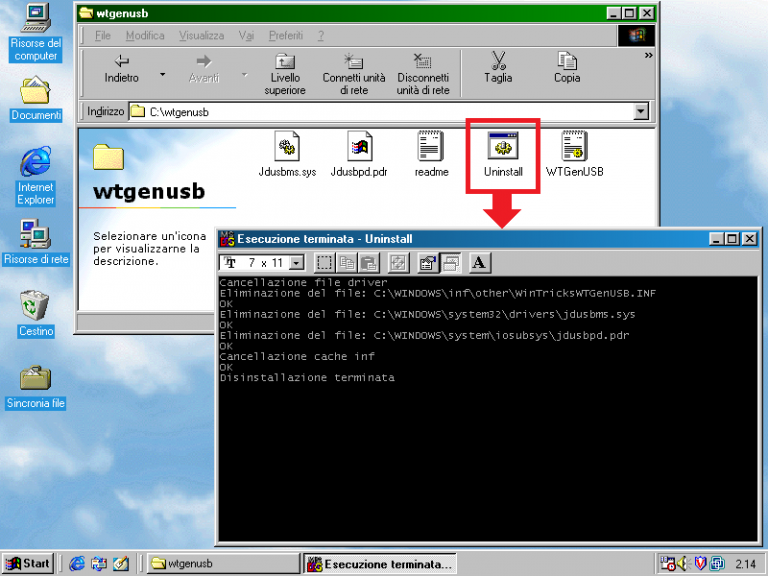The image size is (768, 576).
Task: Click the Copia copy button
Action: click(x=567, y=69)
